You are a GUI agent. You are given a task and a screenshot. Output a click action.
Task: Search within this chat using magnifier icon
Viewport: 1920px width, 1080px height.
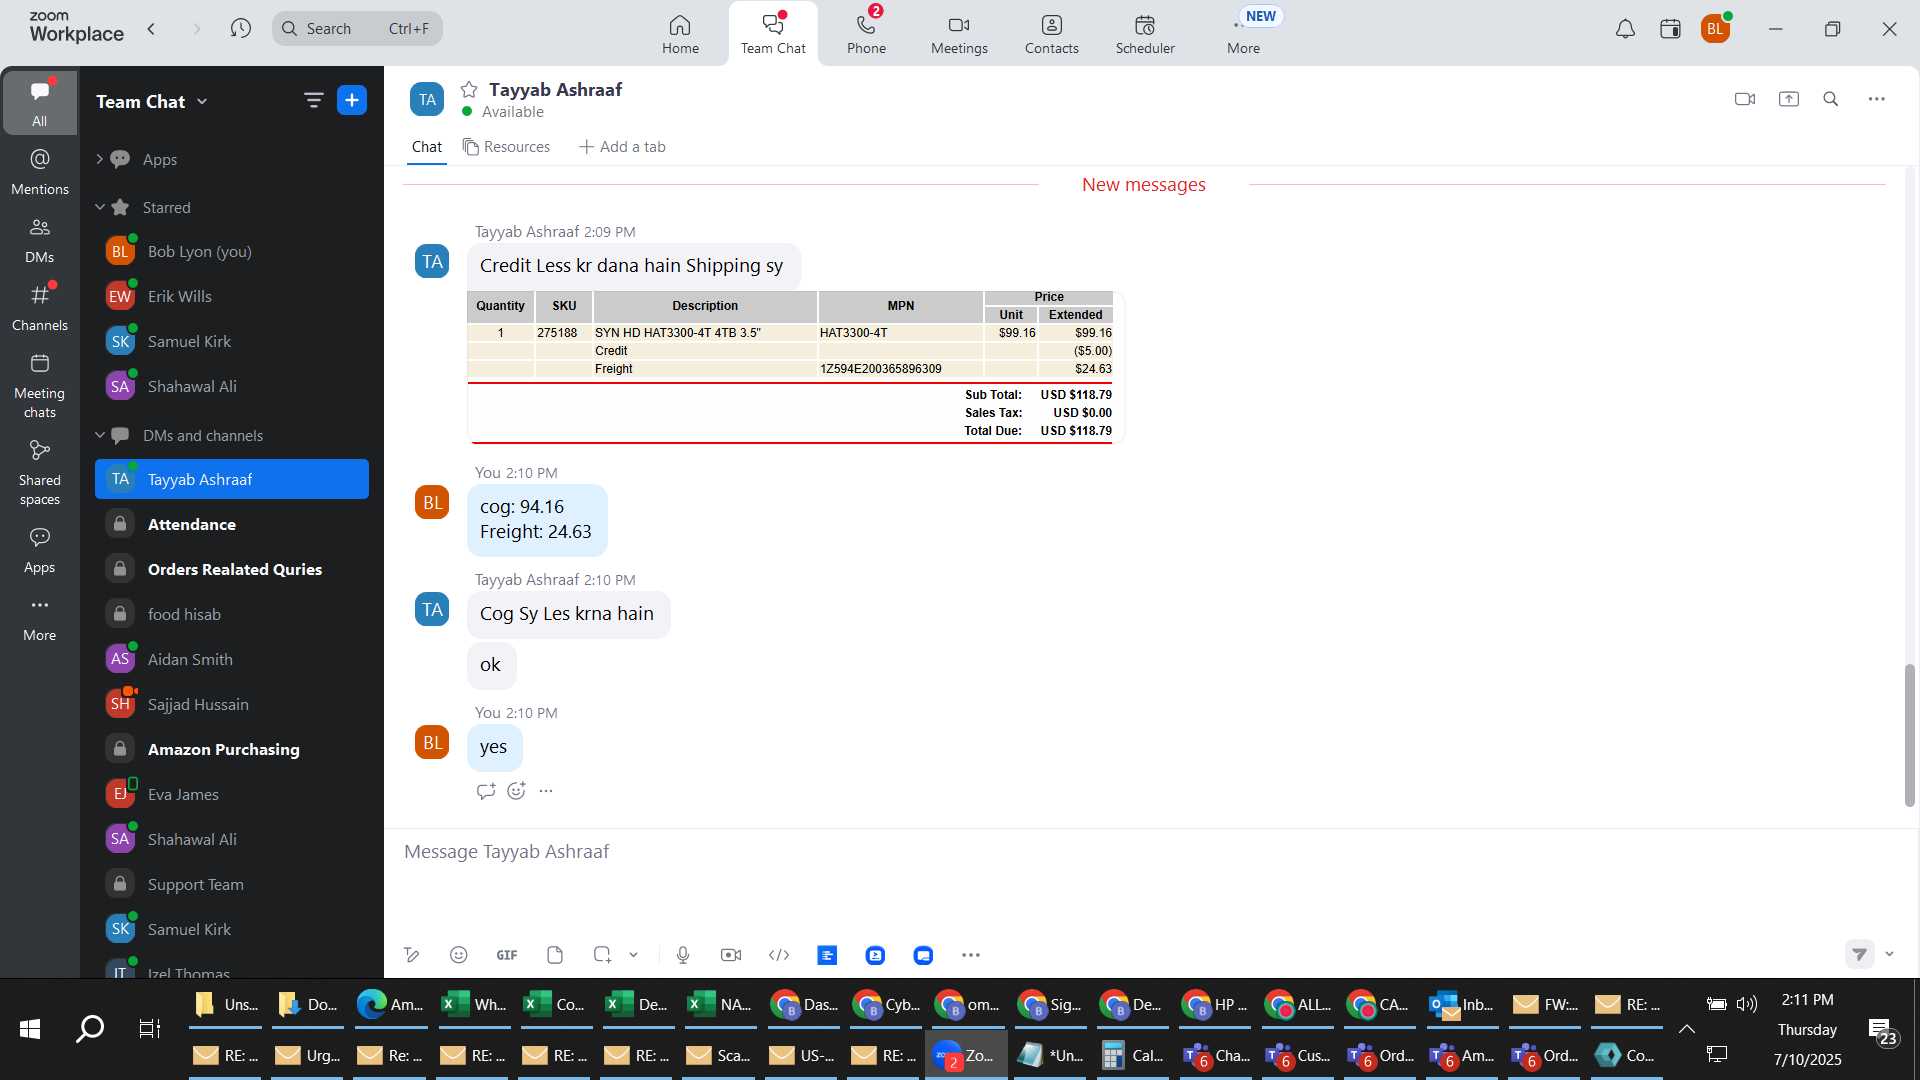(x=1831, y=99)
